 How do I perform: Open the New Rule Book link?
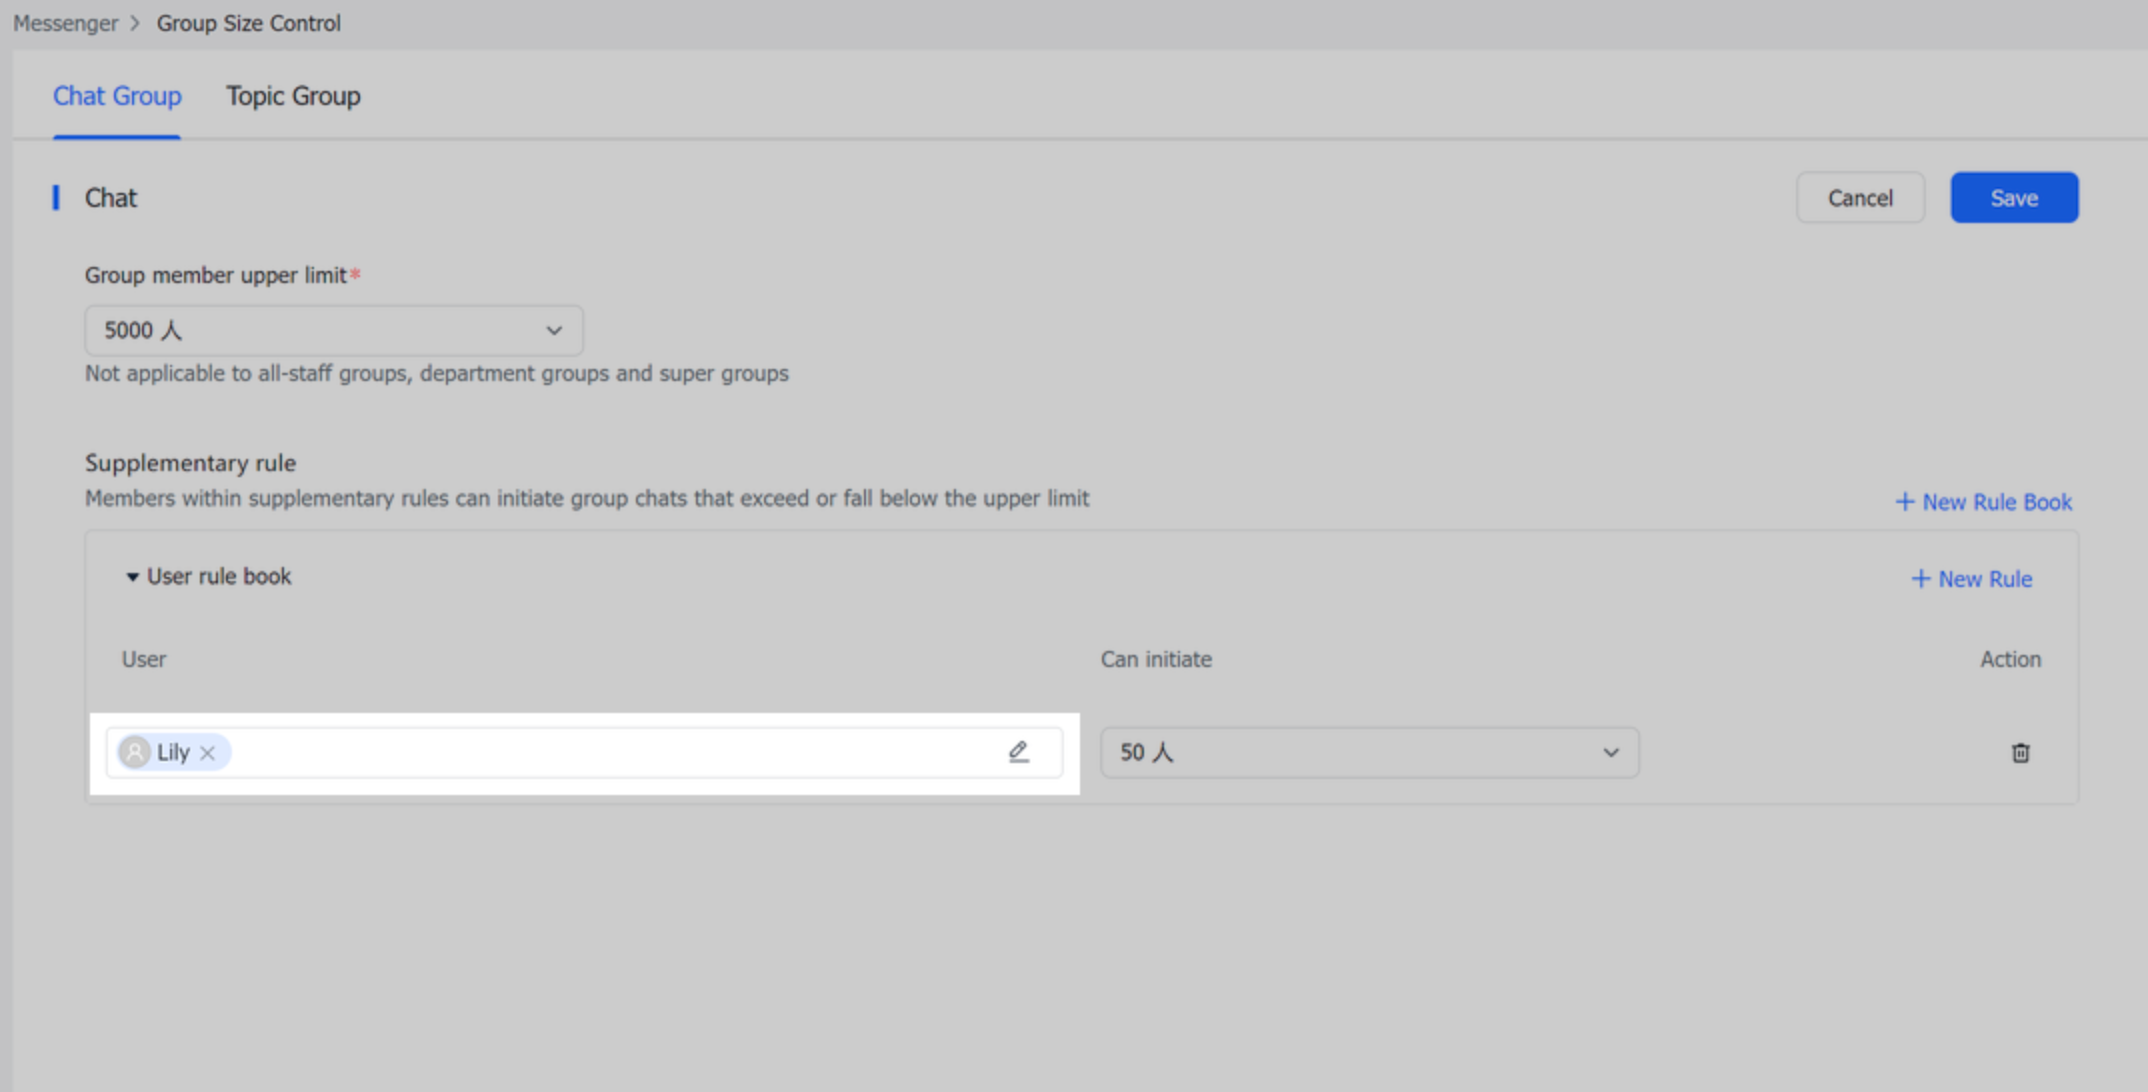1995,501
